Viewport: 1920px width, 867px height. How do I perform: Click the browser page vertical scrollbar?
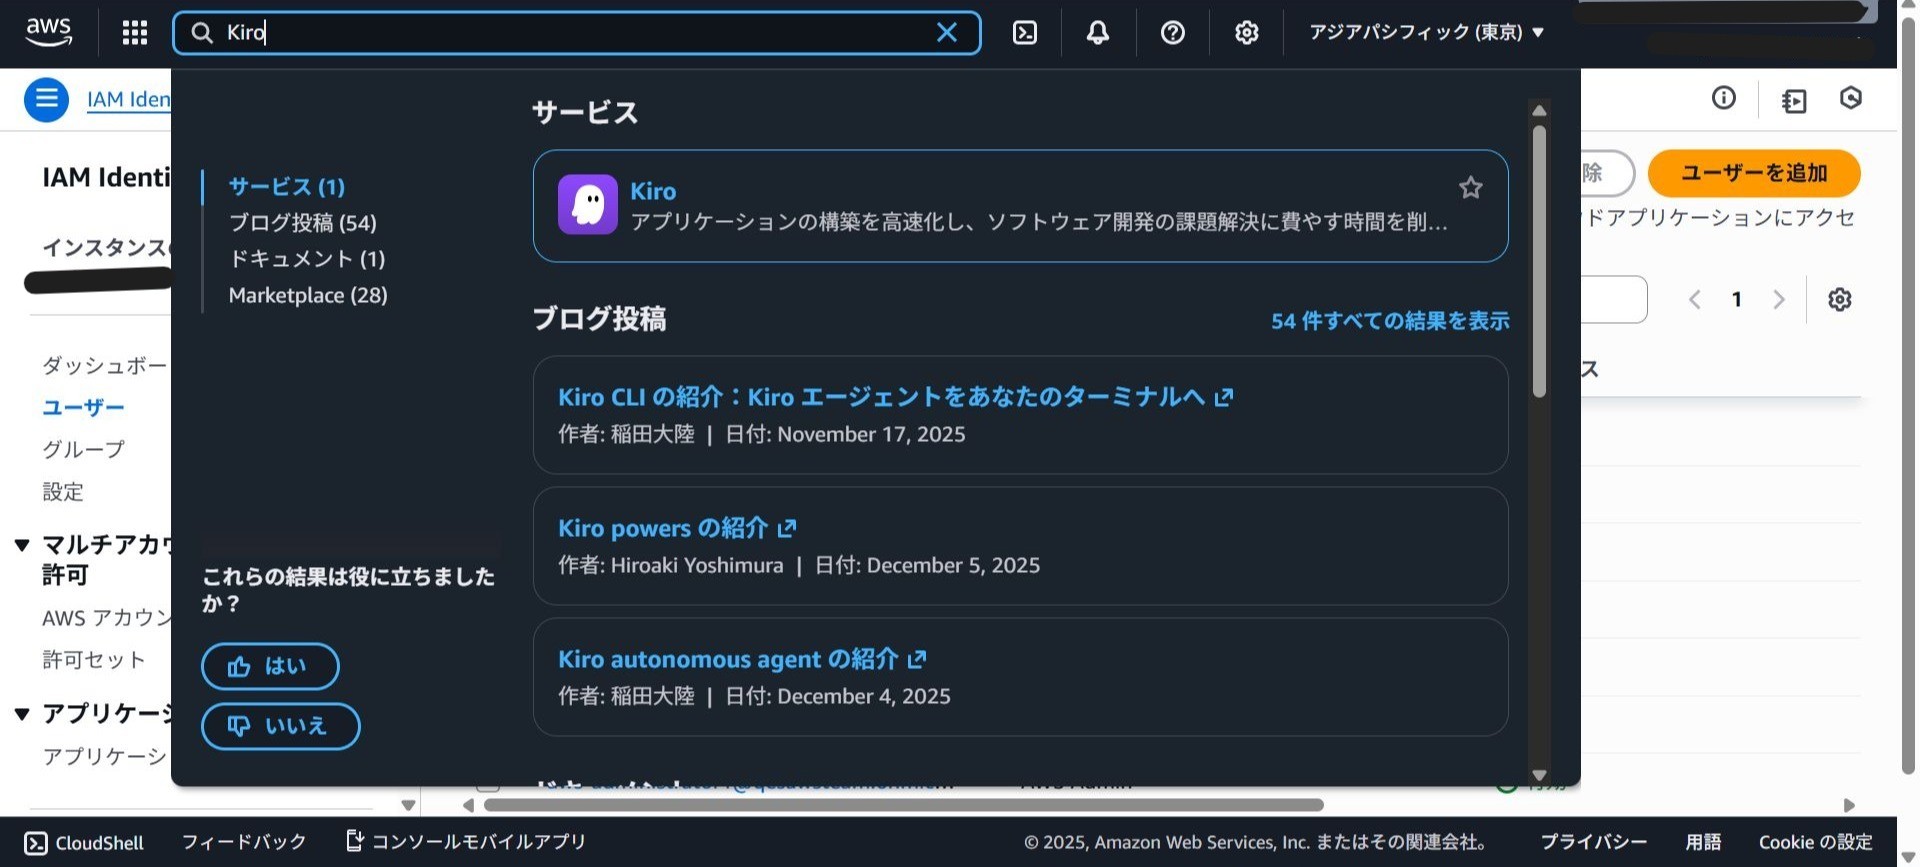[1908, 395]
